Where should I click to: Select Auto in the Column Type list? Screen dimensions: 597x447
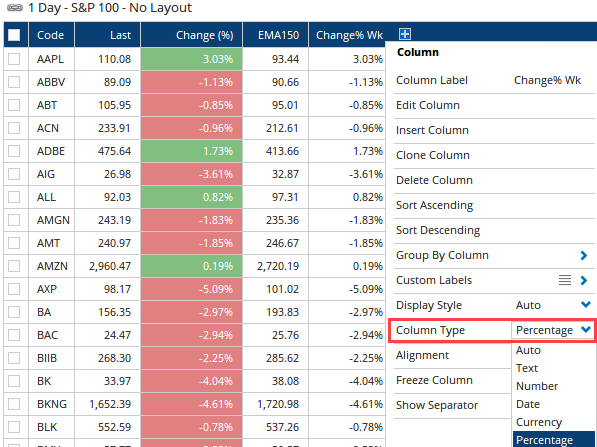coord(528,350)
